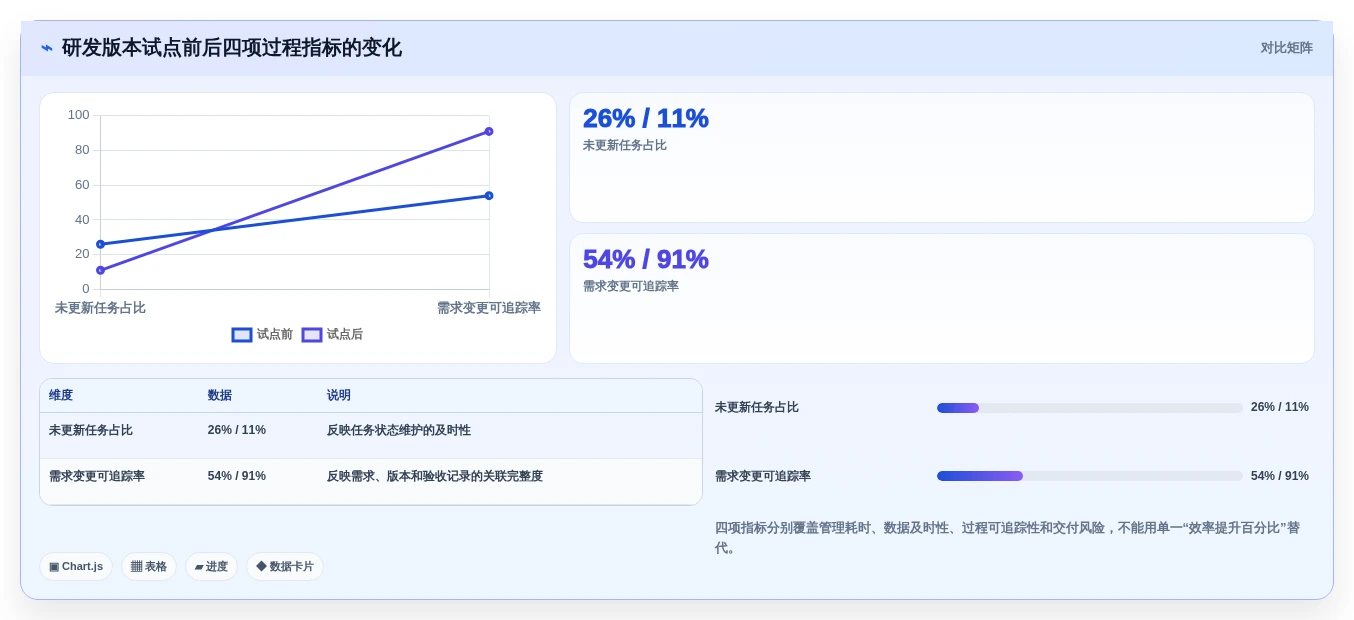The height and width of the screenshot is (620, 1354).
Task: Click the 试点后 data point at 需求变更可追踪率
Action: click(x=489, y=131)
